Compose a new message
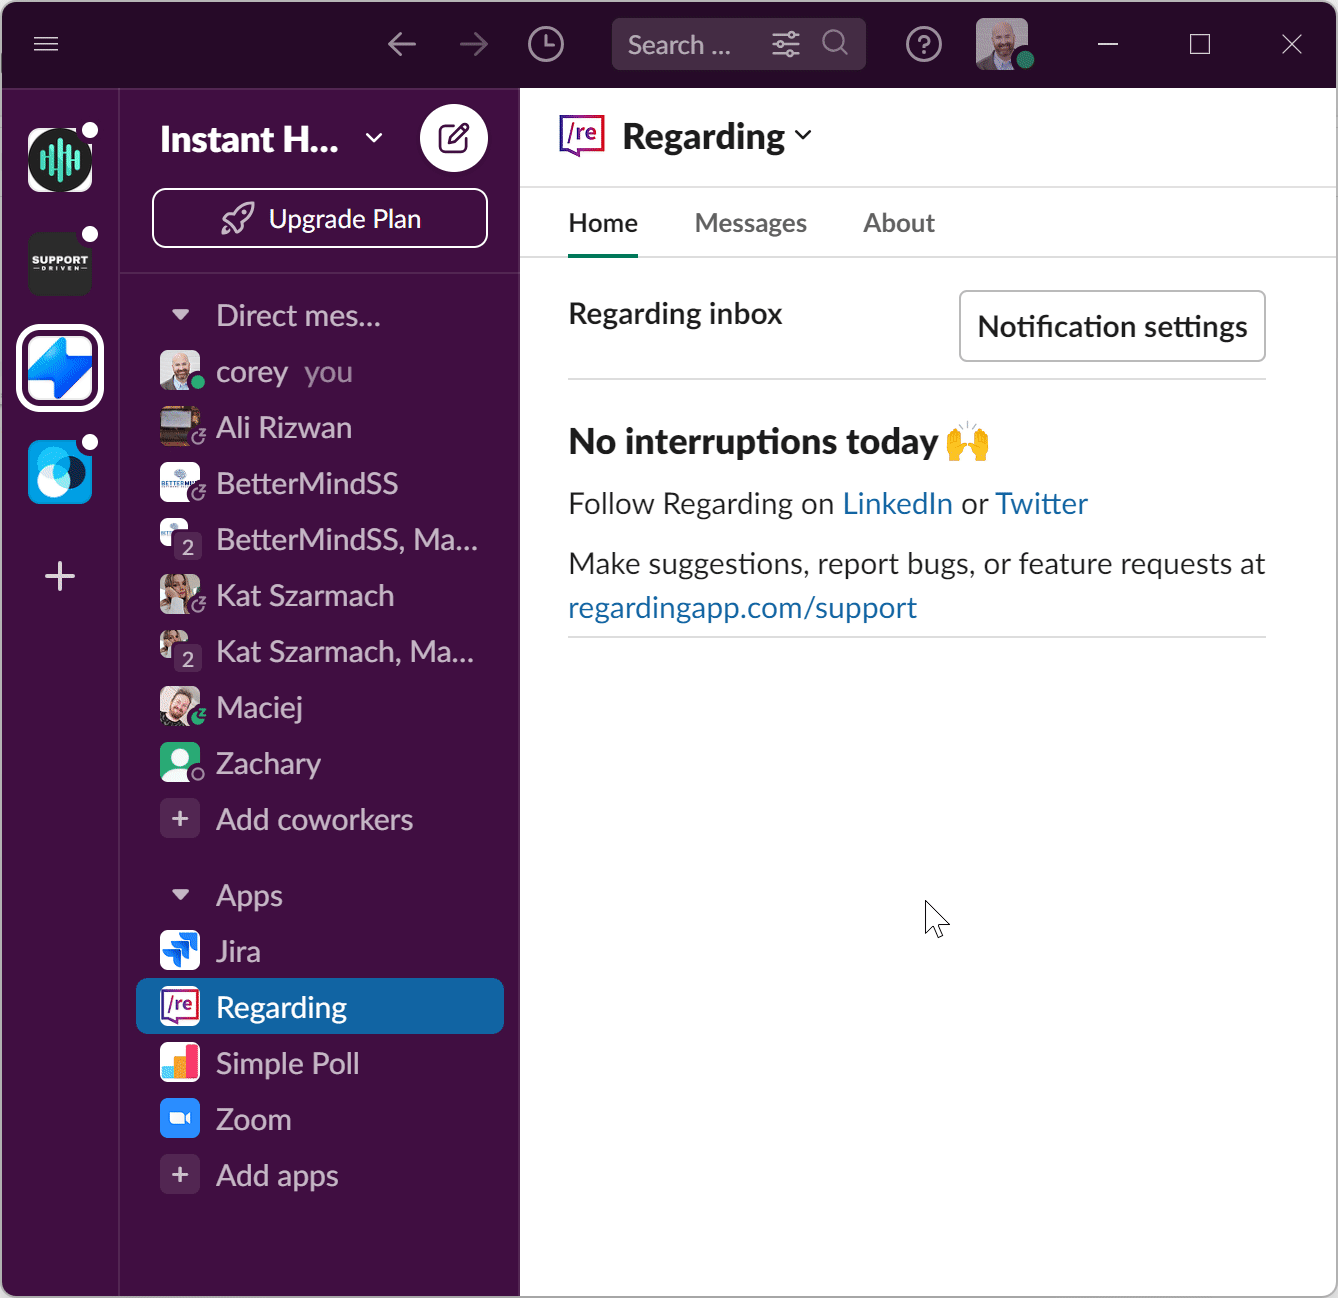This screenshot has height=1298, width=1338. point(454,138)
